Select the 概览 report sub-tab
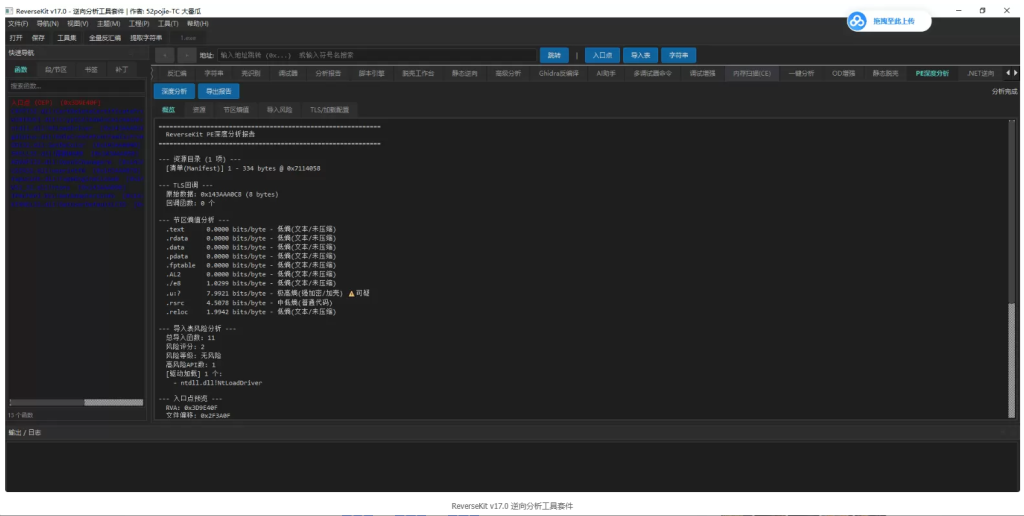Viewport: 1024px width, 516px height. pyautogui.click(x=168, y=110)
